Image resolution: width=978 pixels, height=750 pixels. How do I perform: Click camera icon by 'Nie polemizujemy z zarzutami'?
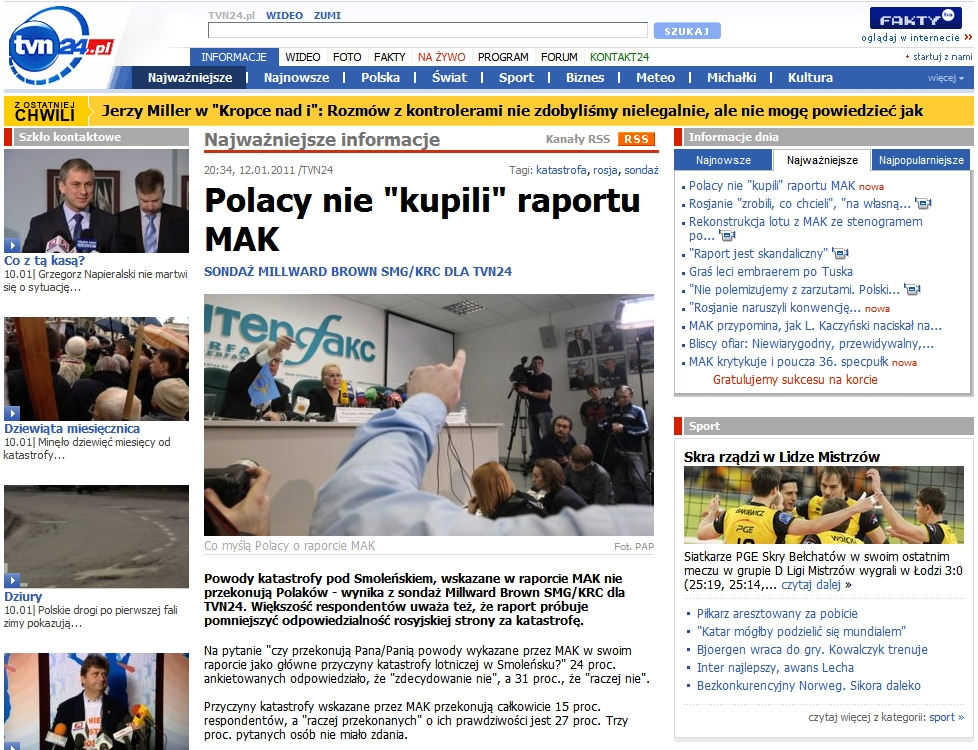pyautogui.click(x=912, y=290)
